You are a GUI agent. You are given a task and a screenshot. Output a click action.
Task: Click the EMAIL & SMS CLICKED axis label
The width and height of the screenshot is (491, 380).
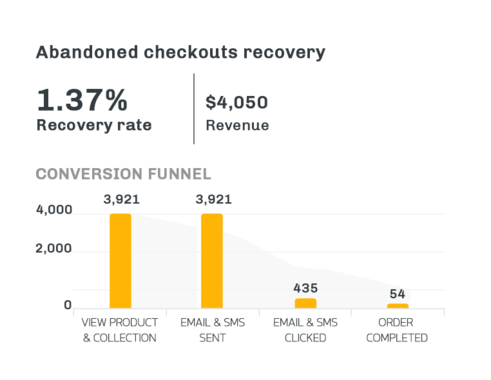coord(305,330)
